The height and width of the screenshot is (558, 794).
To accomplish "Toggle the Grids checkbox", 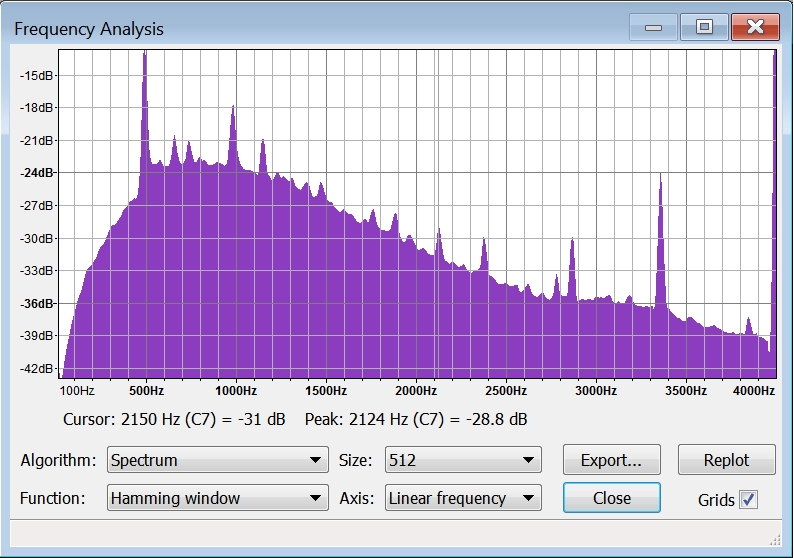I will click(x=748, y=500).
